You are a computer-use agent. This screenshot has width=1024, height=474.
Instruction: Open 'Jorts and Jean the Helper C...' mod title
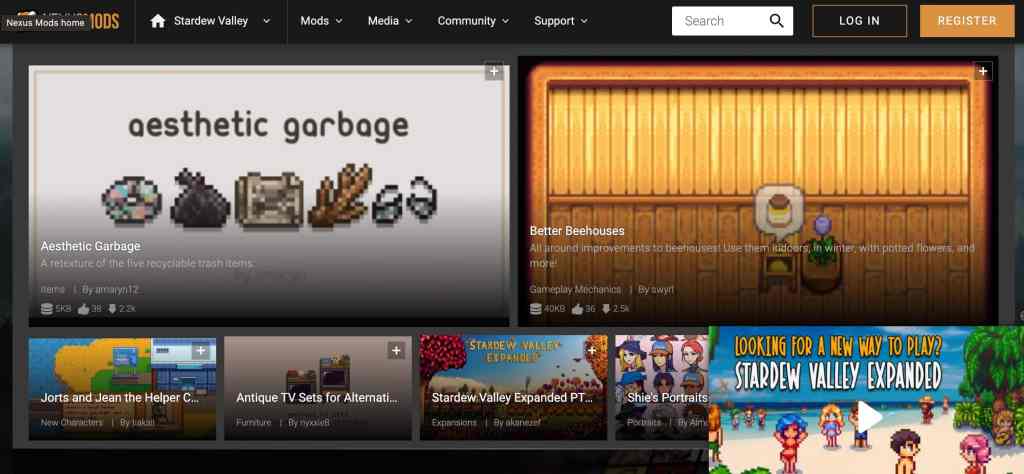(x=120, y=397)
